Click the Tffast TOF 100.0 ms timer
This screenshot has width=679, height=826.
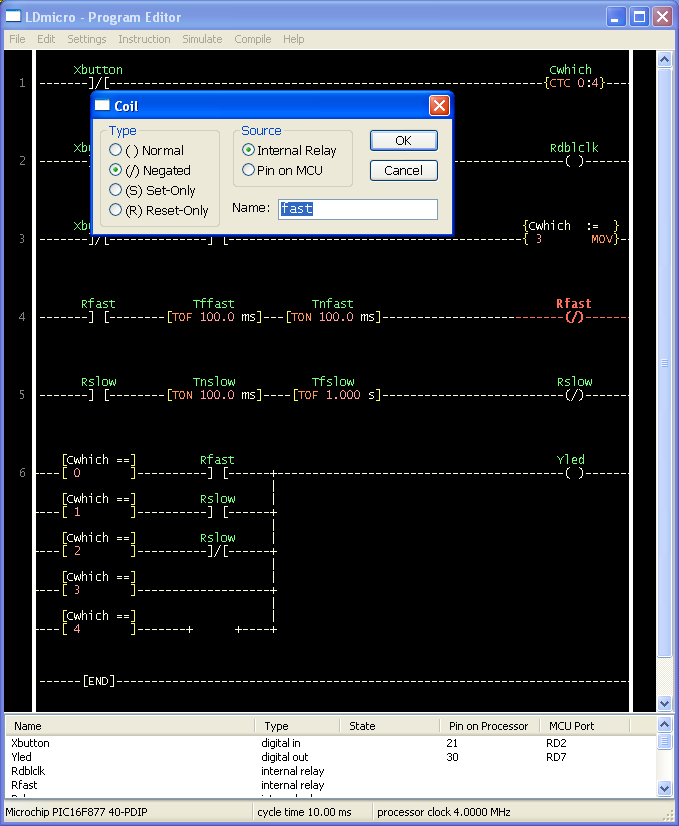point(214,317)
